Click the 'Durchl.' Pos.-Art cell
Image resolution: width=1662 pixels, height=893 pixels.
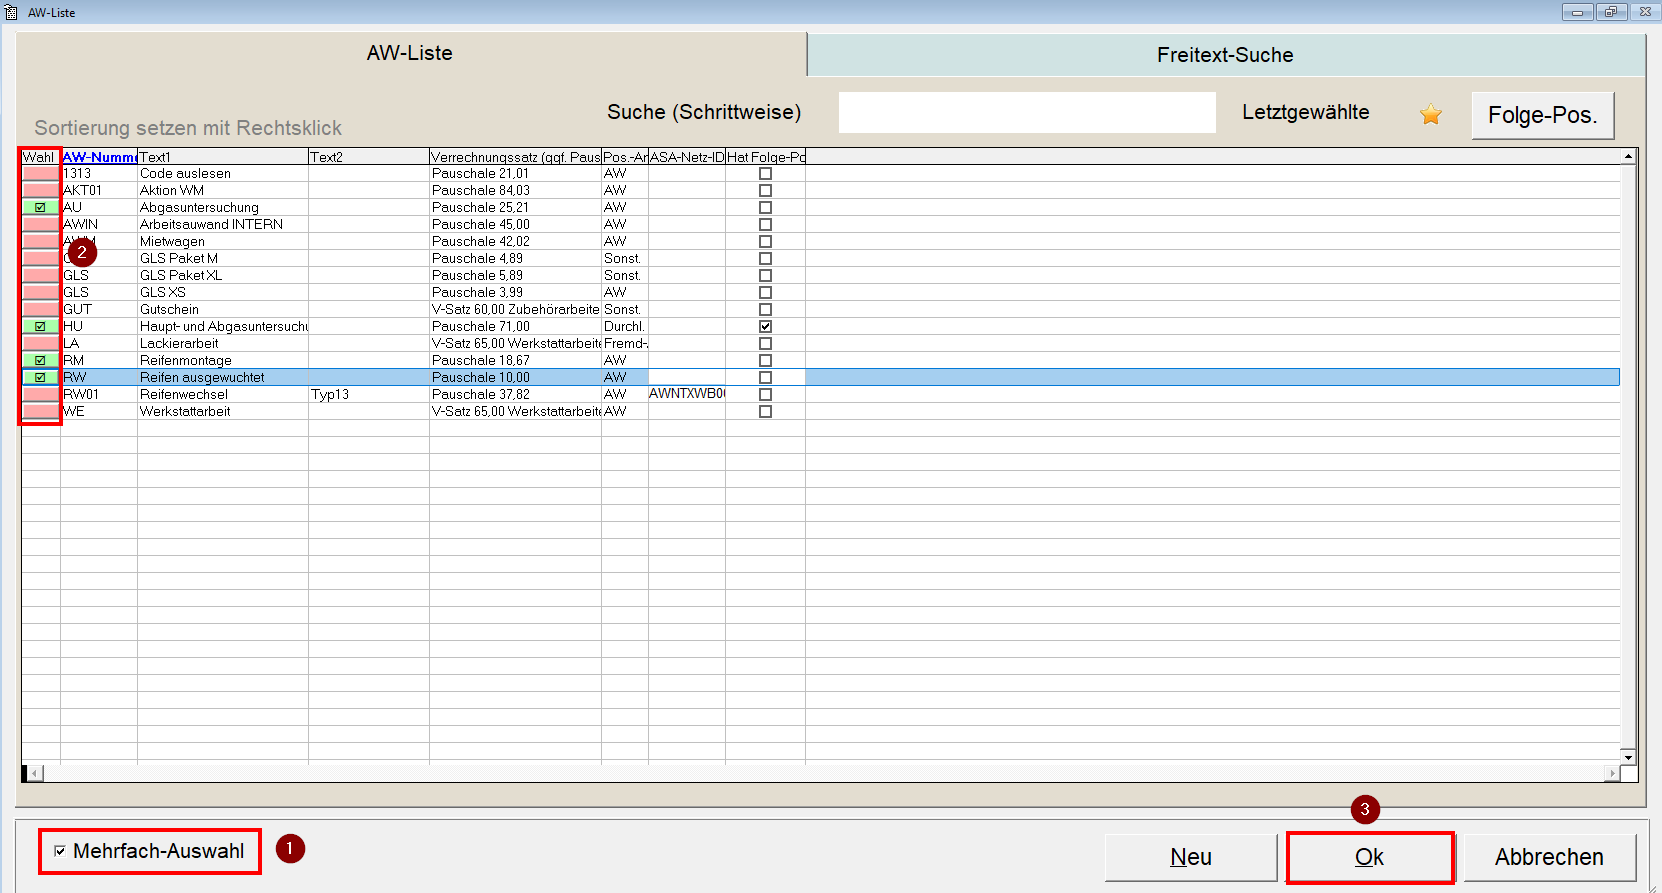(x=624, y=327)
